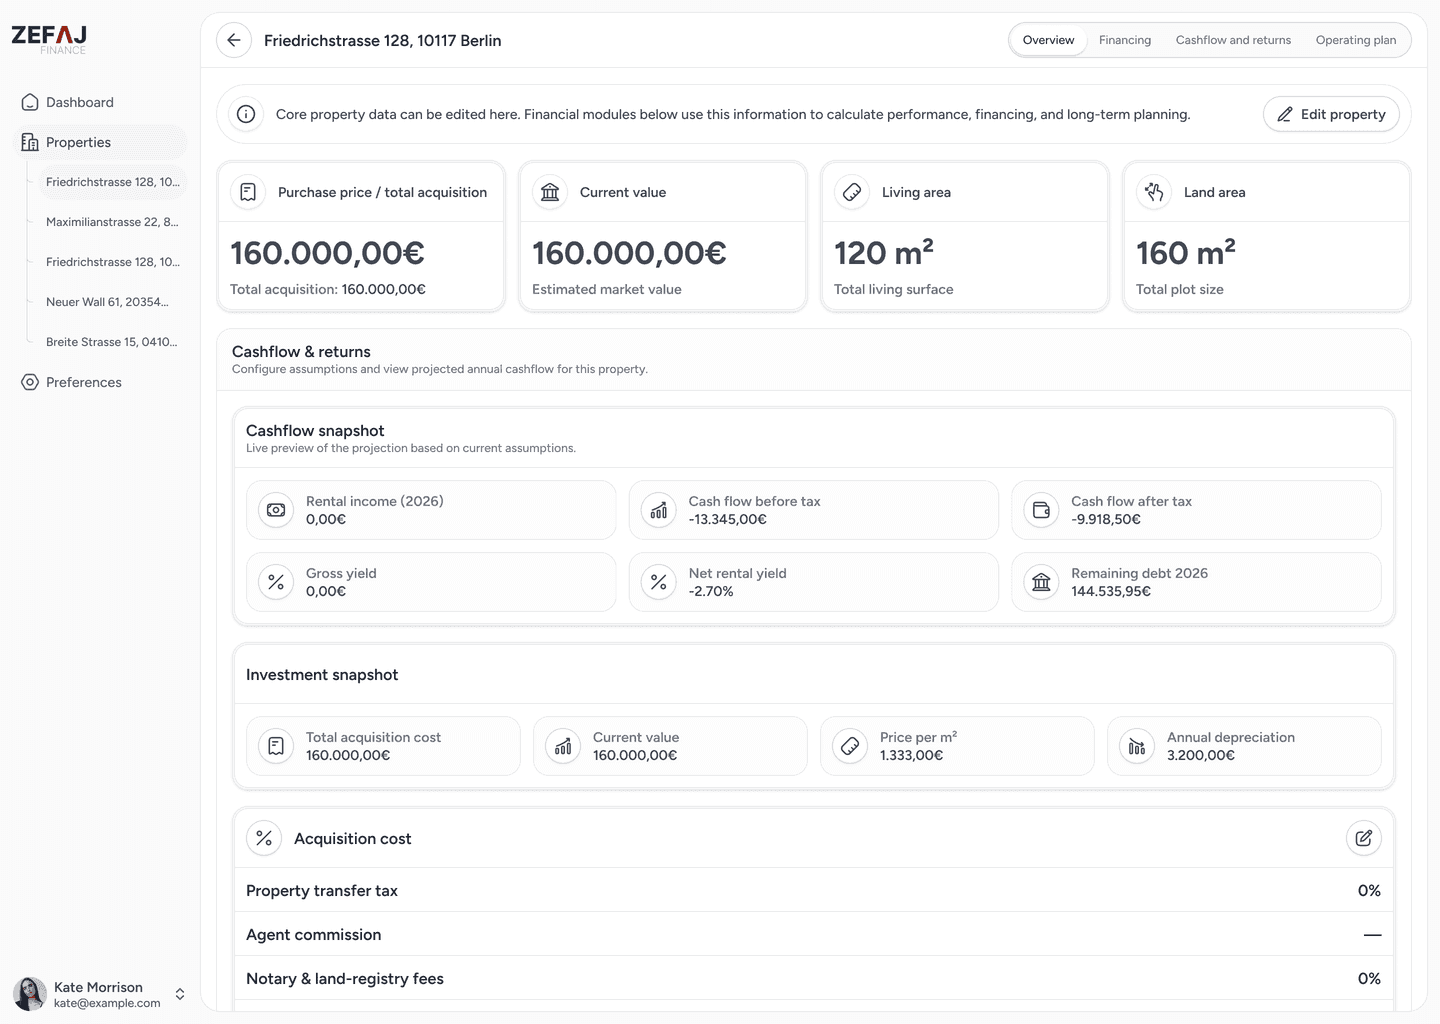Screen dimensions: 1440x1024
Task: Click the Remaining debt bank icon
Action: point(1041,582)
